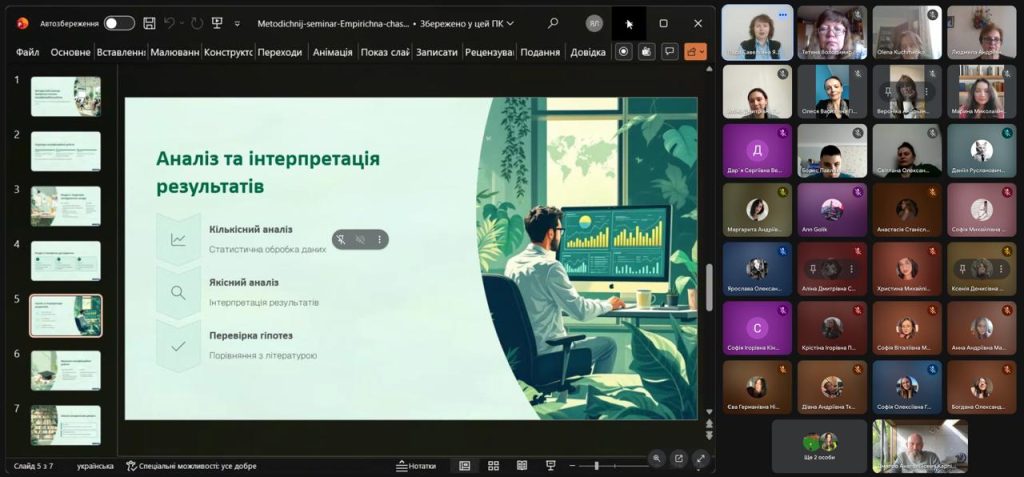Open the Файл menu
Screen dimensions: 1024x477
pos(28,52)
